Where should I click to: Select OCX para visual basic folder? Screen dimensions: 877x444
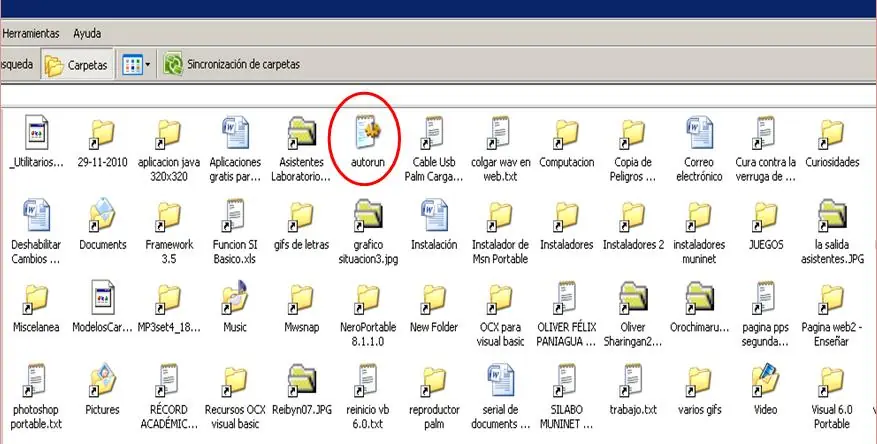[501, 299]
